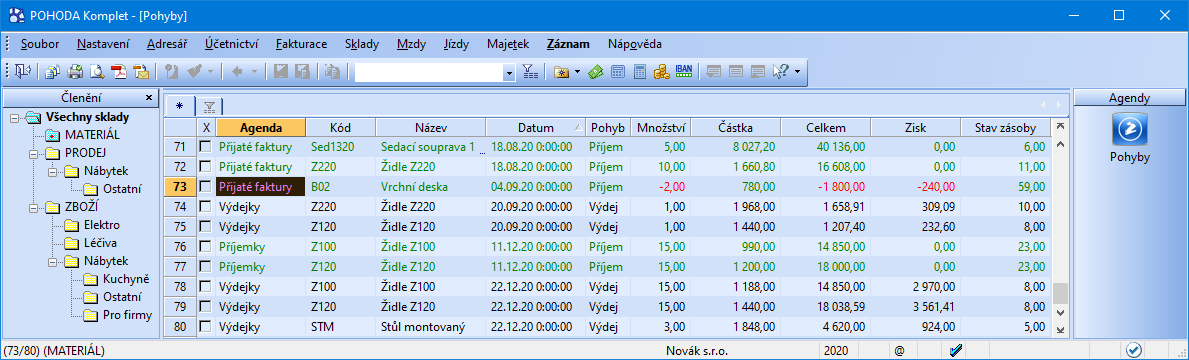
Task: Click the green banknote toolbar icon
Action: [x=596, y=72]
